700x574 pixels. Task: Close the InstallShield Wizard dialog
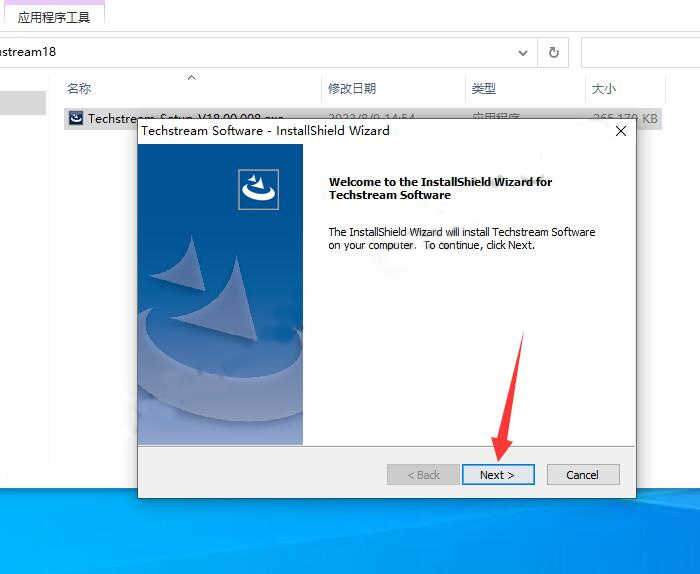coord(621,131)
